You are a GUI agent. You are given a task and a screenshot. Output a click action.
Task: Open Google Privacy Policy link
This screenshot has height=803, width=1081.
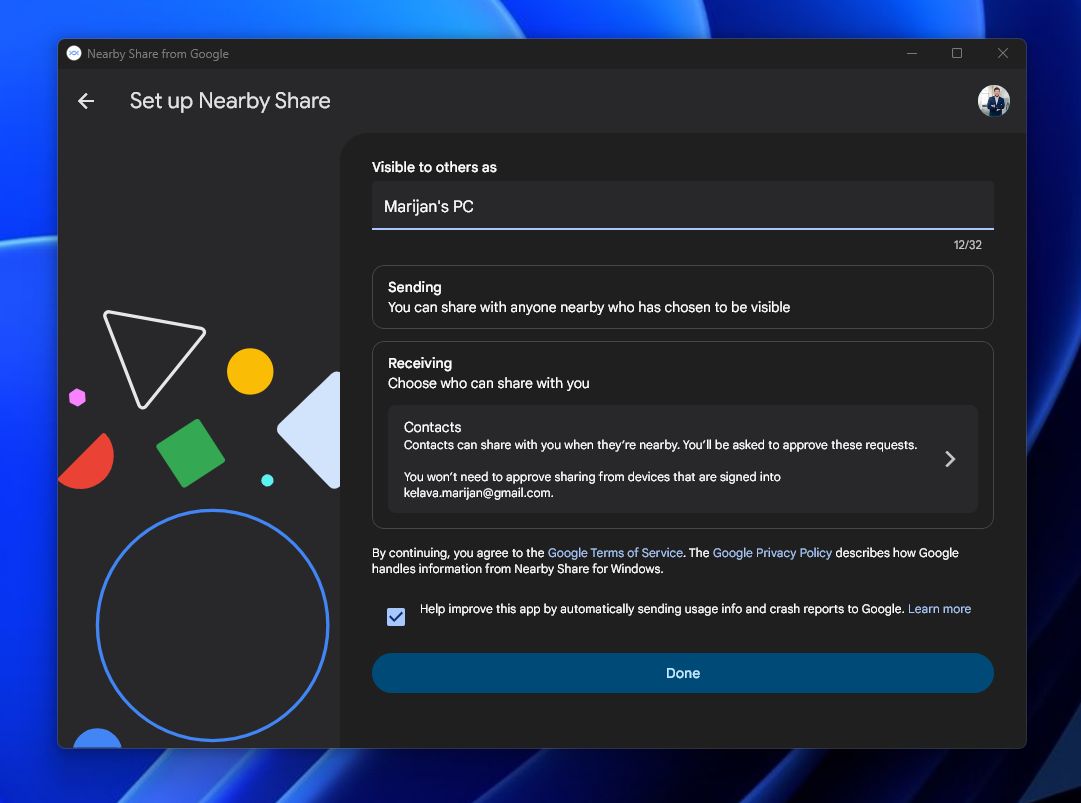pyautogui.click(x=772, y=553)
